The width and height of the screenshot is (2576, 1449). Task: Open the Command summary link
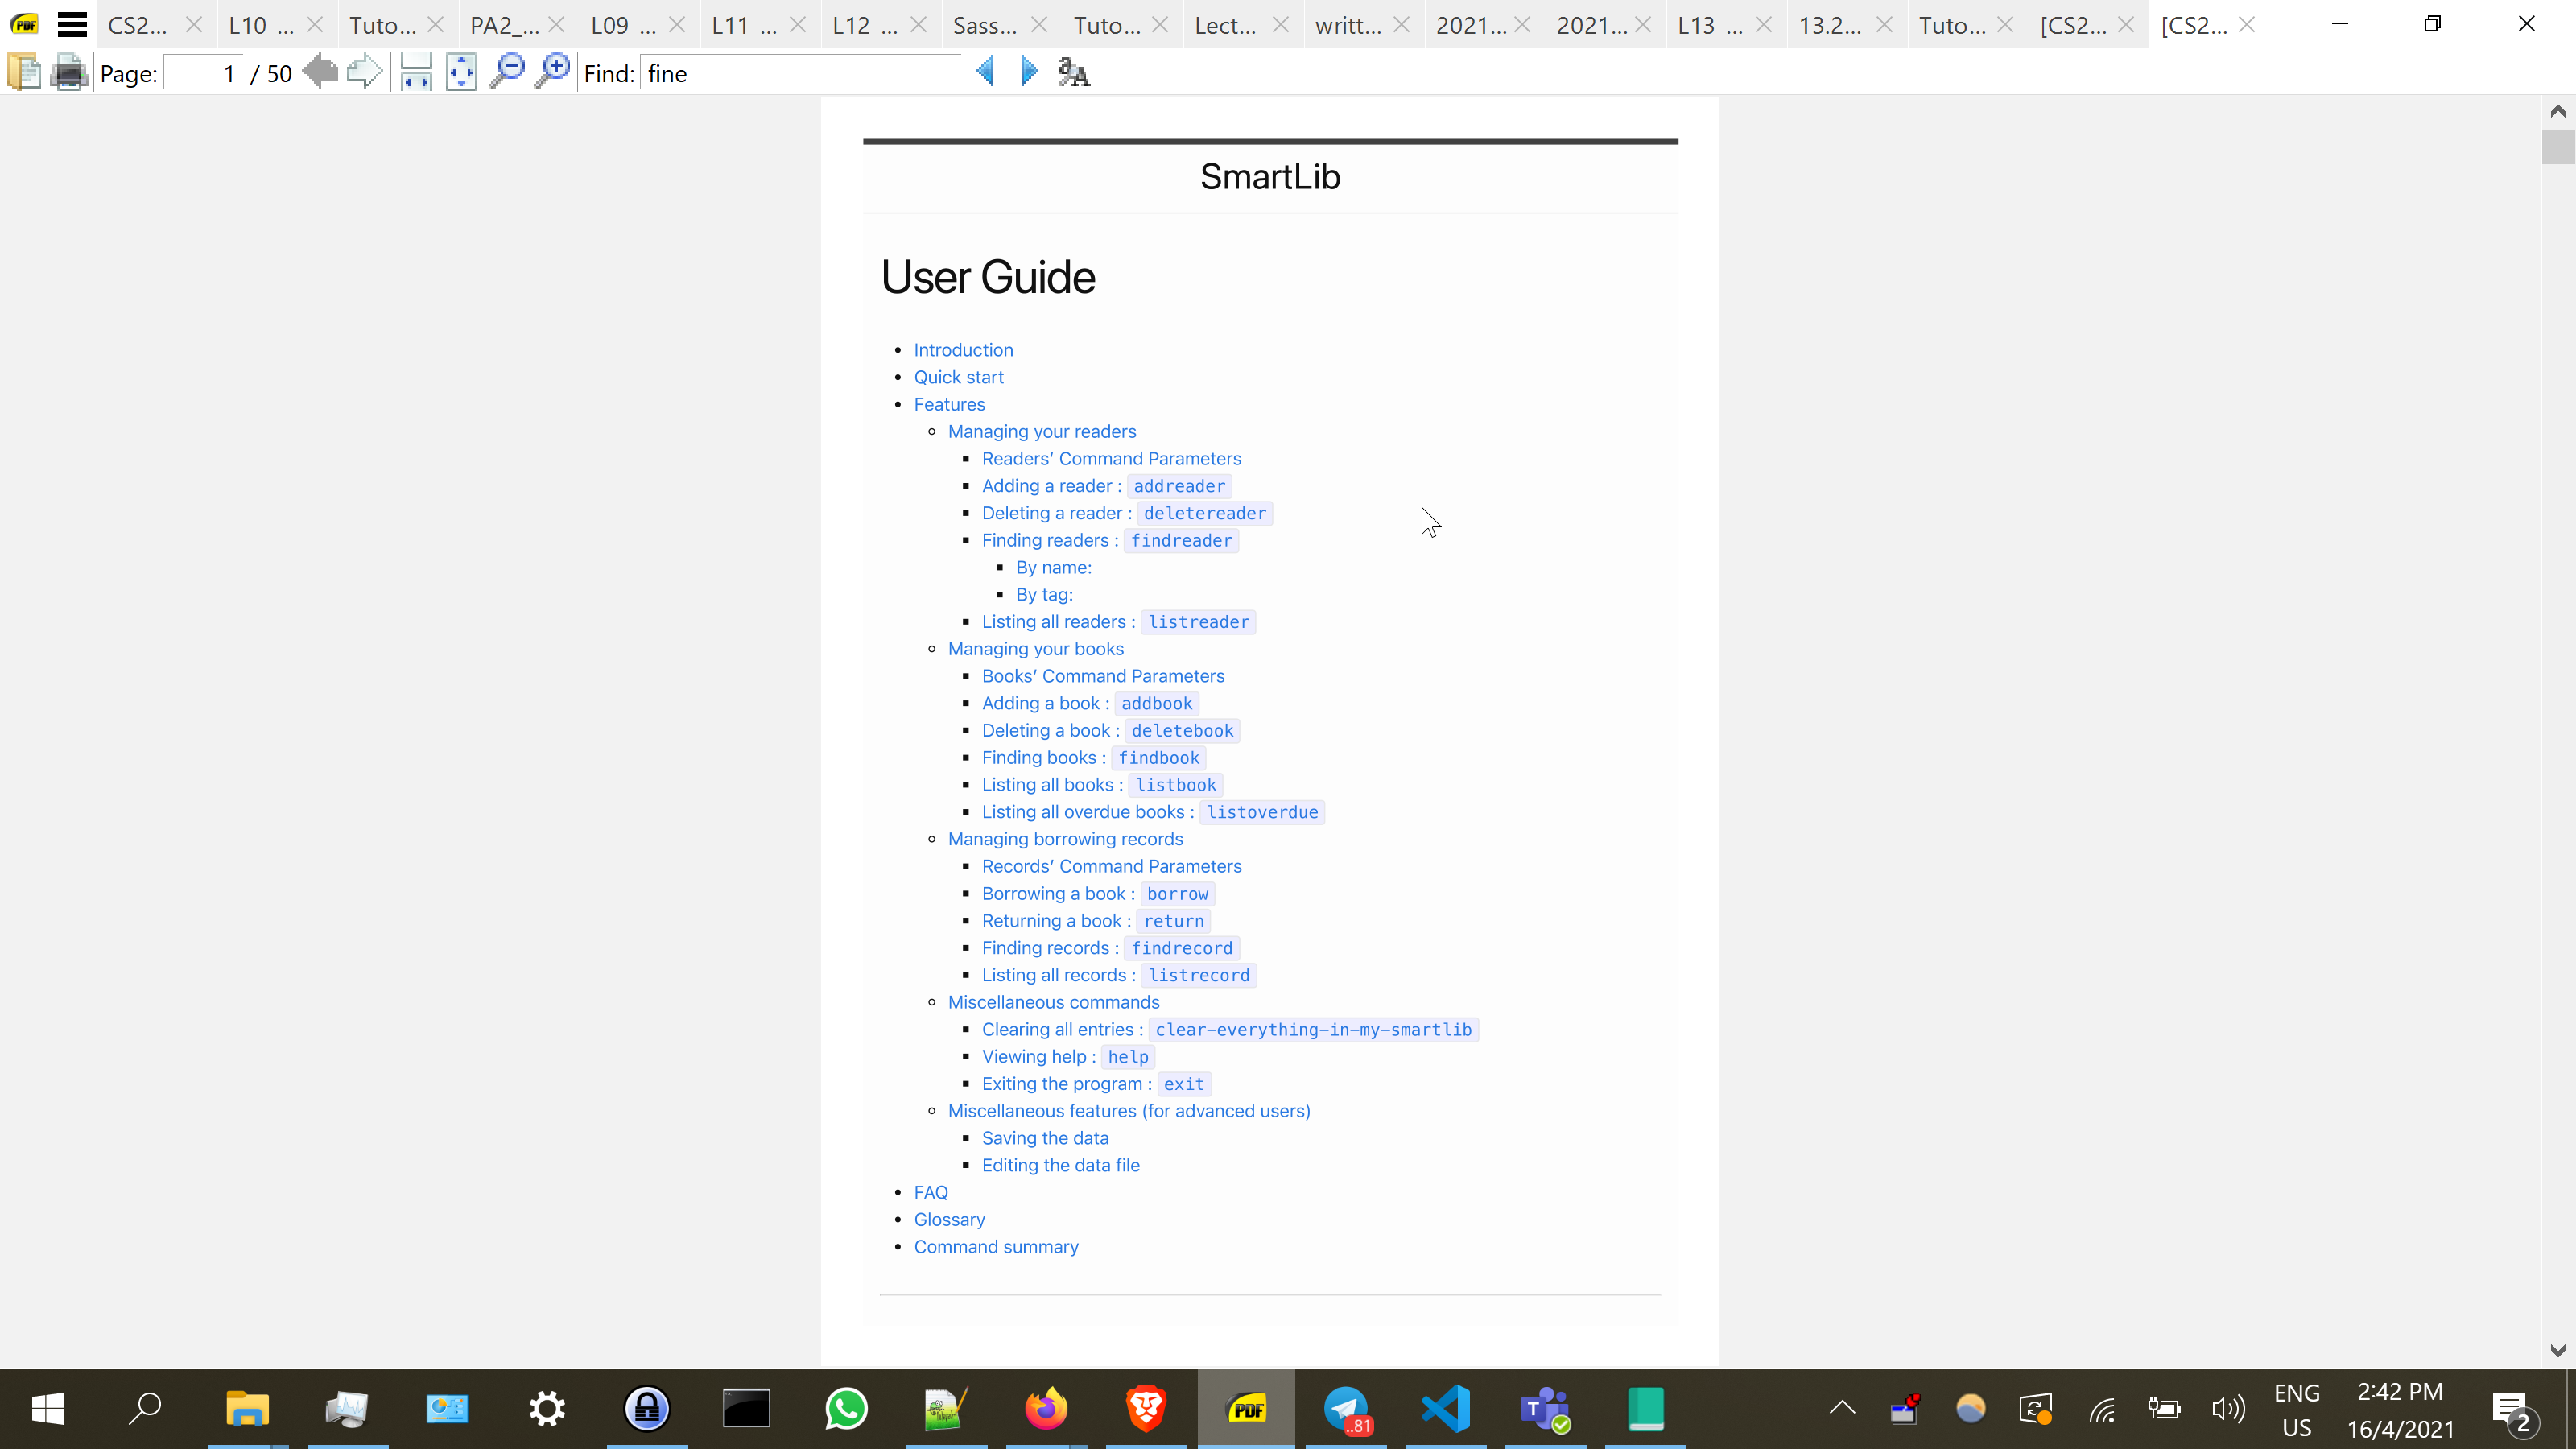pos(995,1247)
